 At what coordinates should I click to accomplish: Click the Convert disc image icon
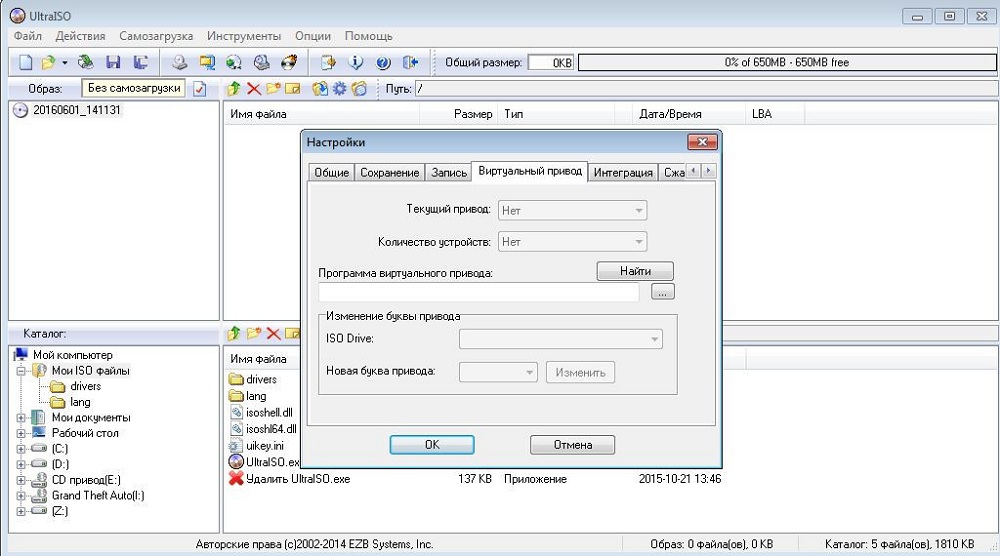click(234, 62)
